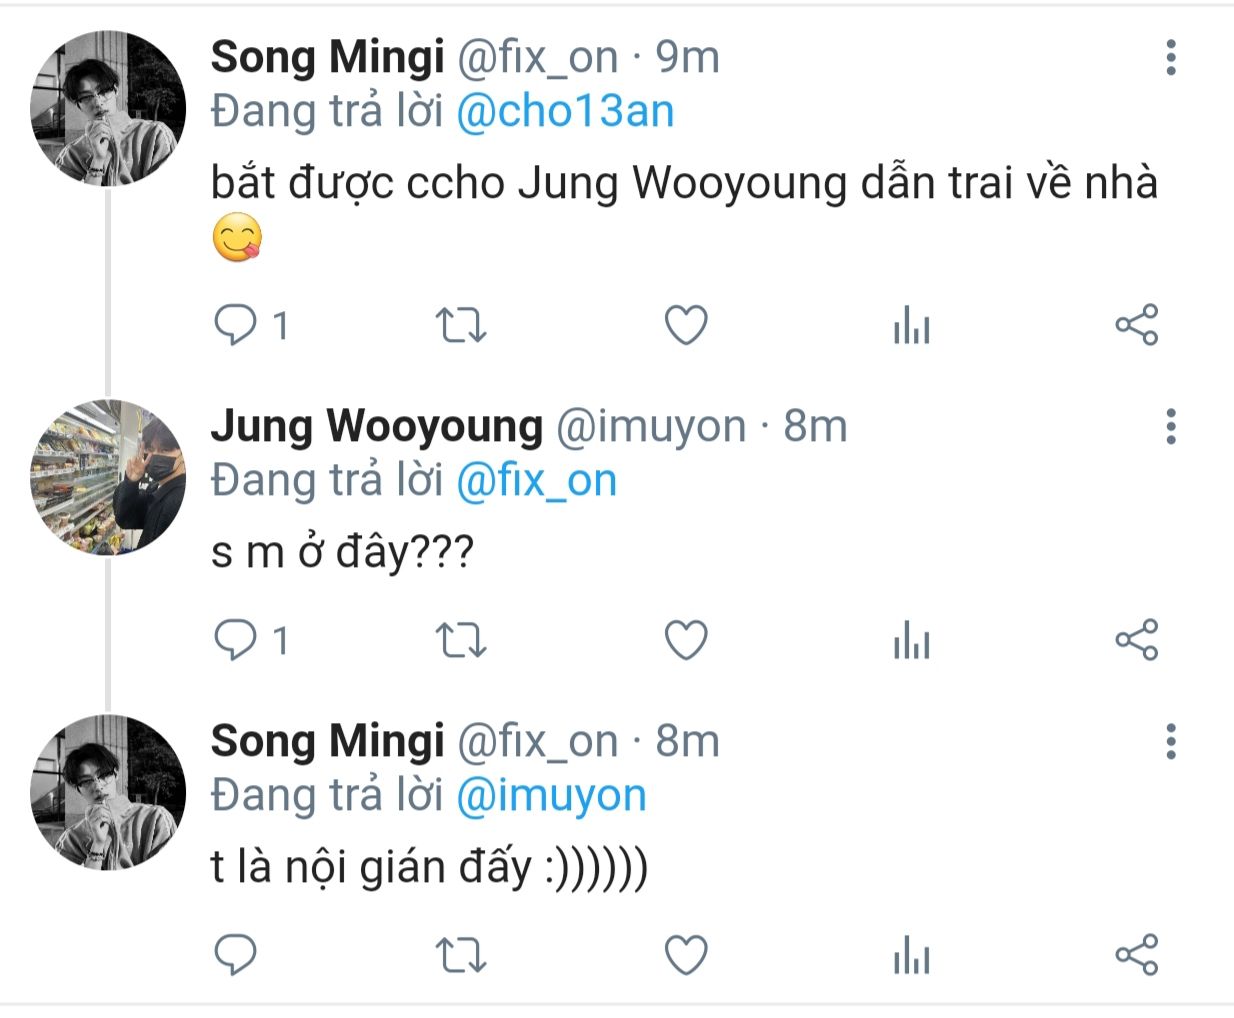Share the 'nội gián' tweet

point(1136,955)
